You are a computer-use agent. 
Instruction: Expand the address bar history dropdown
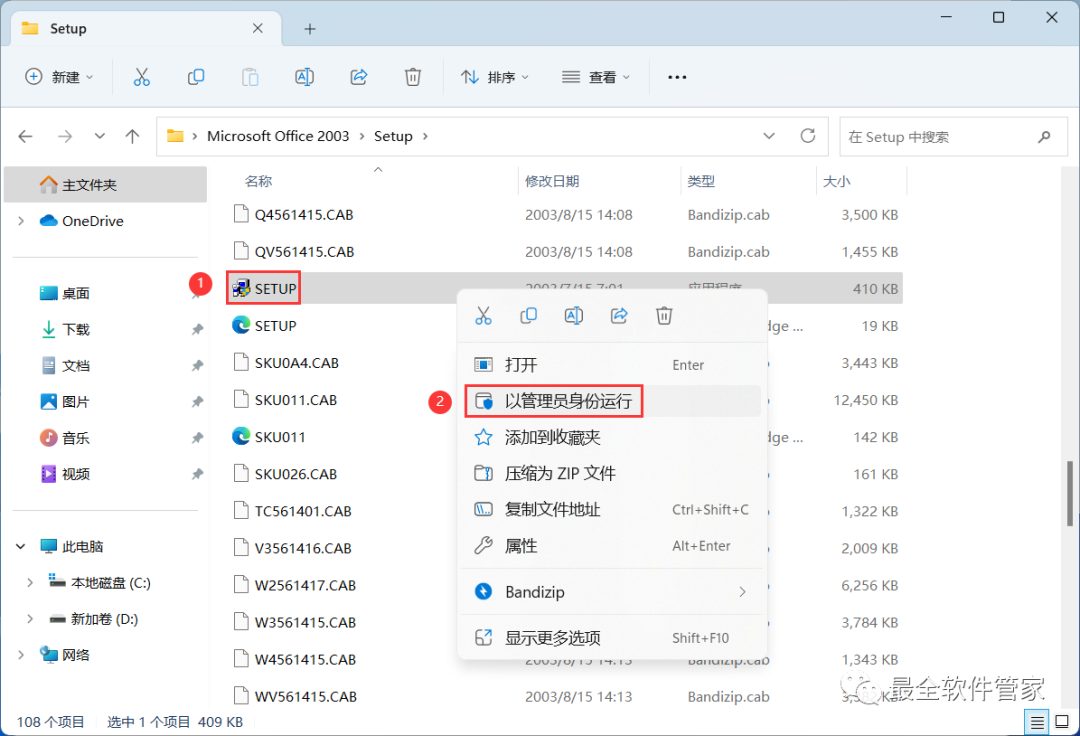pos(769,136)
